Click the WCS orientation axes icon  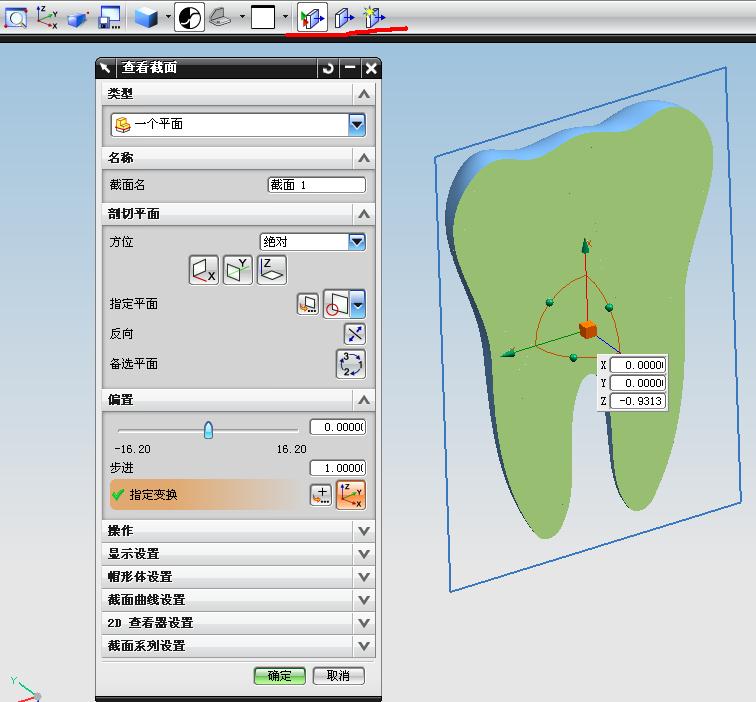point(47,17)
